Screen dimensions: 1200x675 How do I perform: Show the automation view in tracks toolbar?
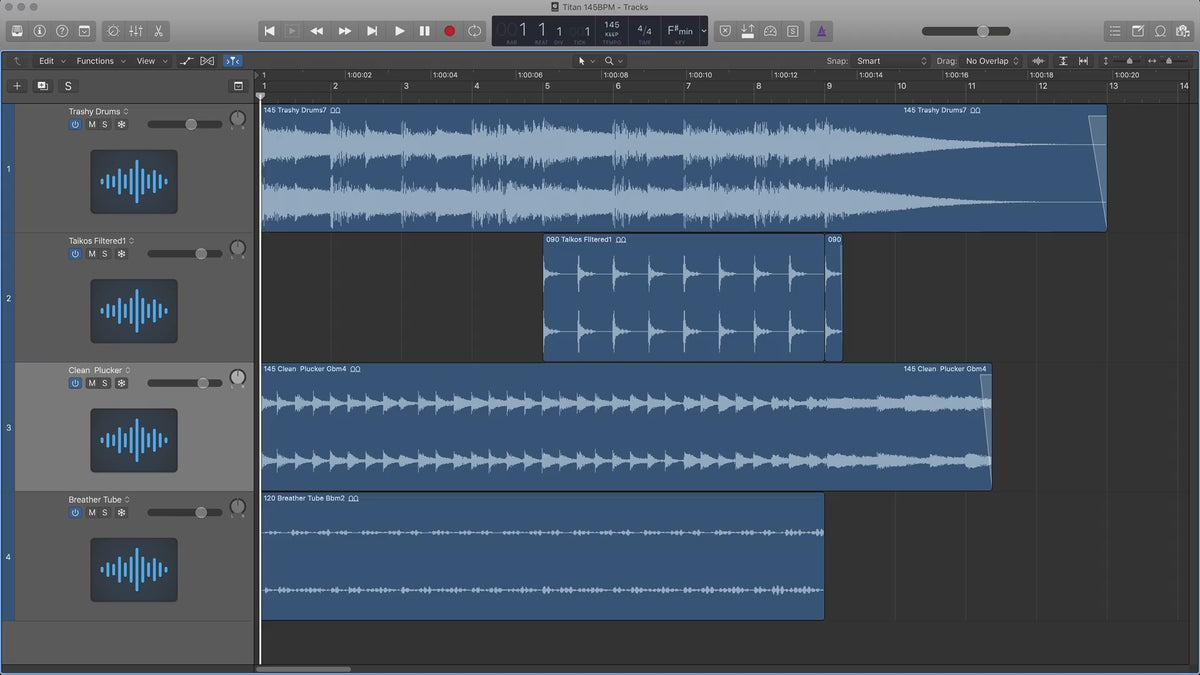point(187,61)
